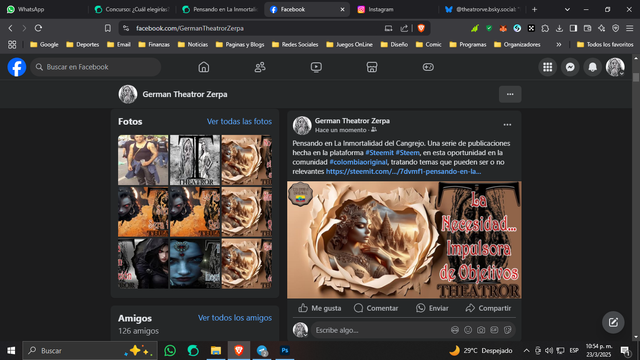Image resolution: width=640 pixels, height=360 pixels.
Task: Open the browser extensions puzzle icon
Action: [545, 28]
